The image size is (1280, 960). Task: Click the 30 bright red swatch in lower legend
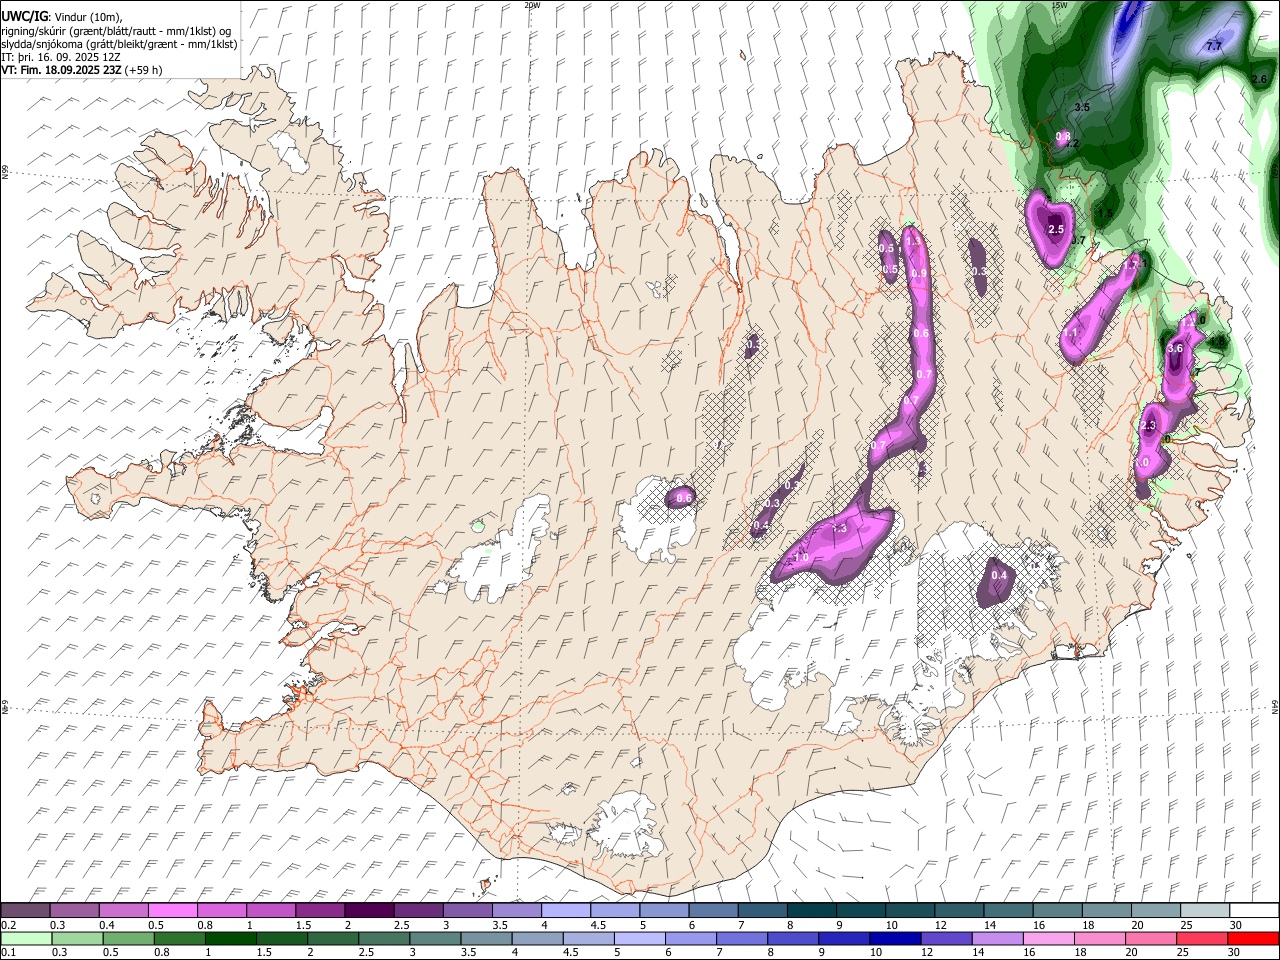1251,939
